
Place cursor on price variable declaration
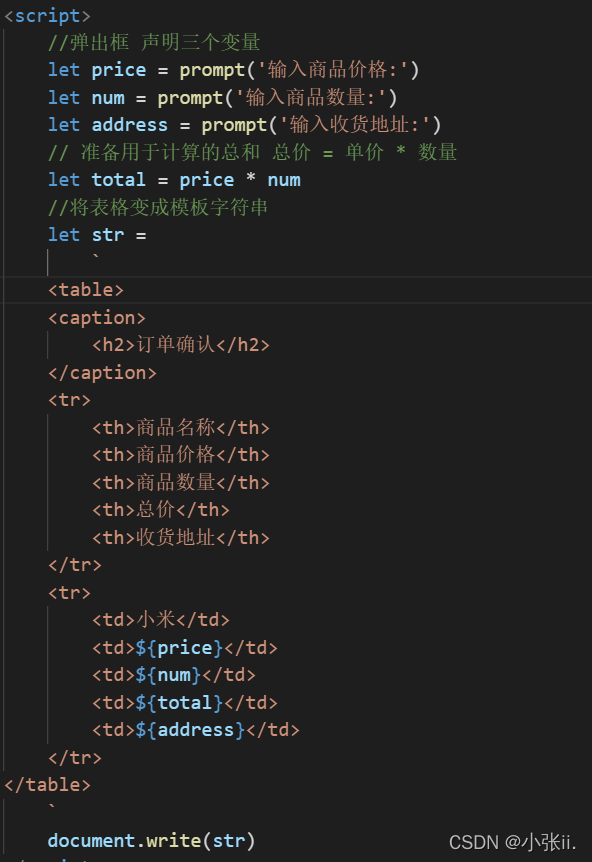tap(119, 70)
